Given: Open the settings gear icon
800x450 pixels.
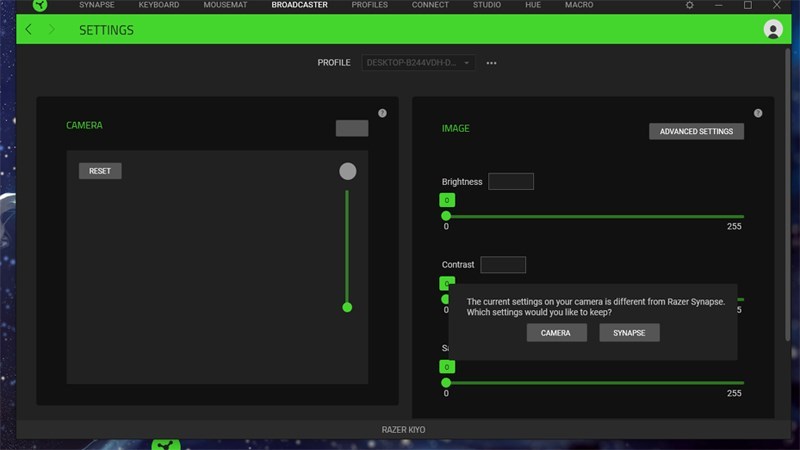Looking at the screenshot, I should pos(689,5).
